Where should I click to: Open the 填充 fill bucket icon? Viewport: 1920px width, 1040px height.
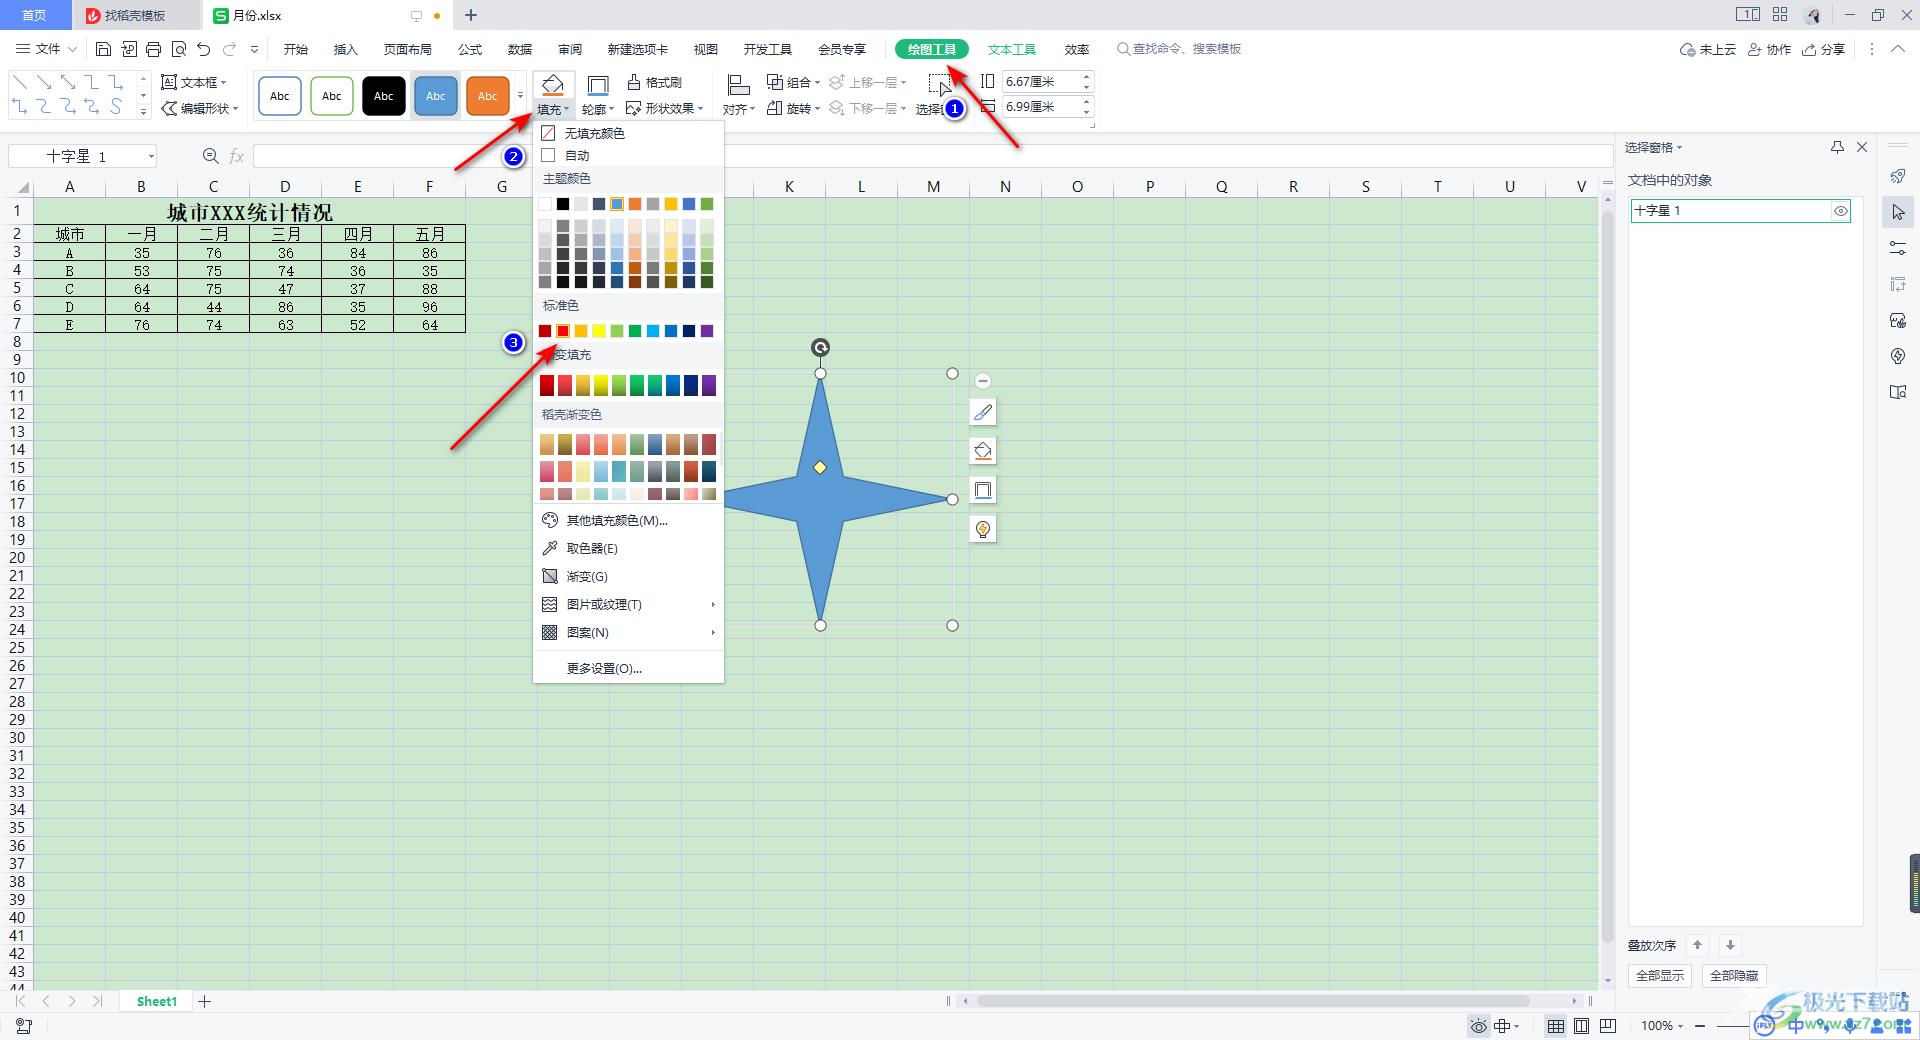(553, 85)
